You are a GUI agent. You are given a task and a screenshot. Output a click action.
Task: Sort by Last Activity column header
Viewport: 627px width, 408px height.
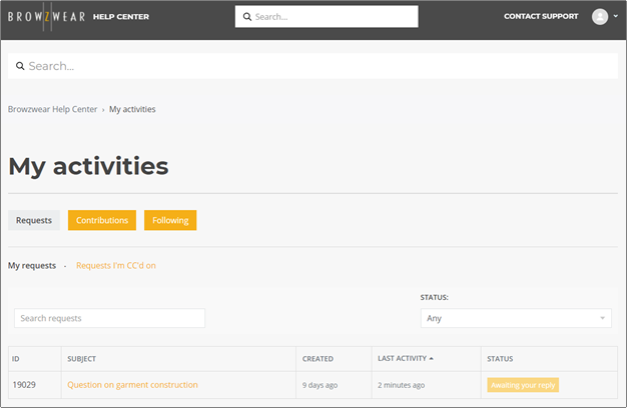click(x=405, y=358)
